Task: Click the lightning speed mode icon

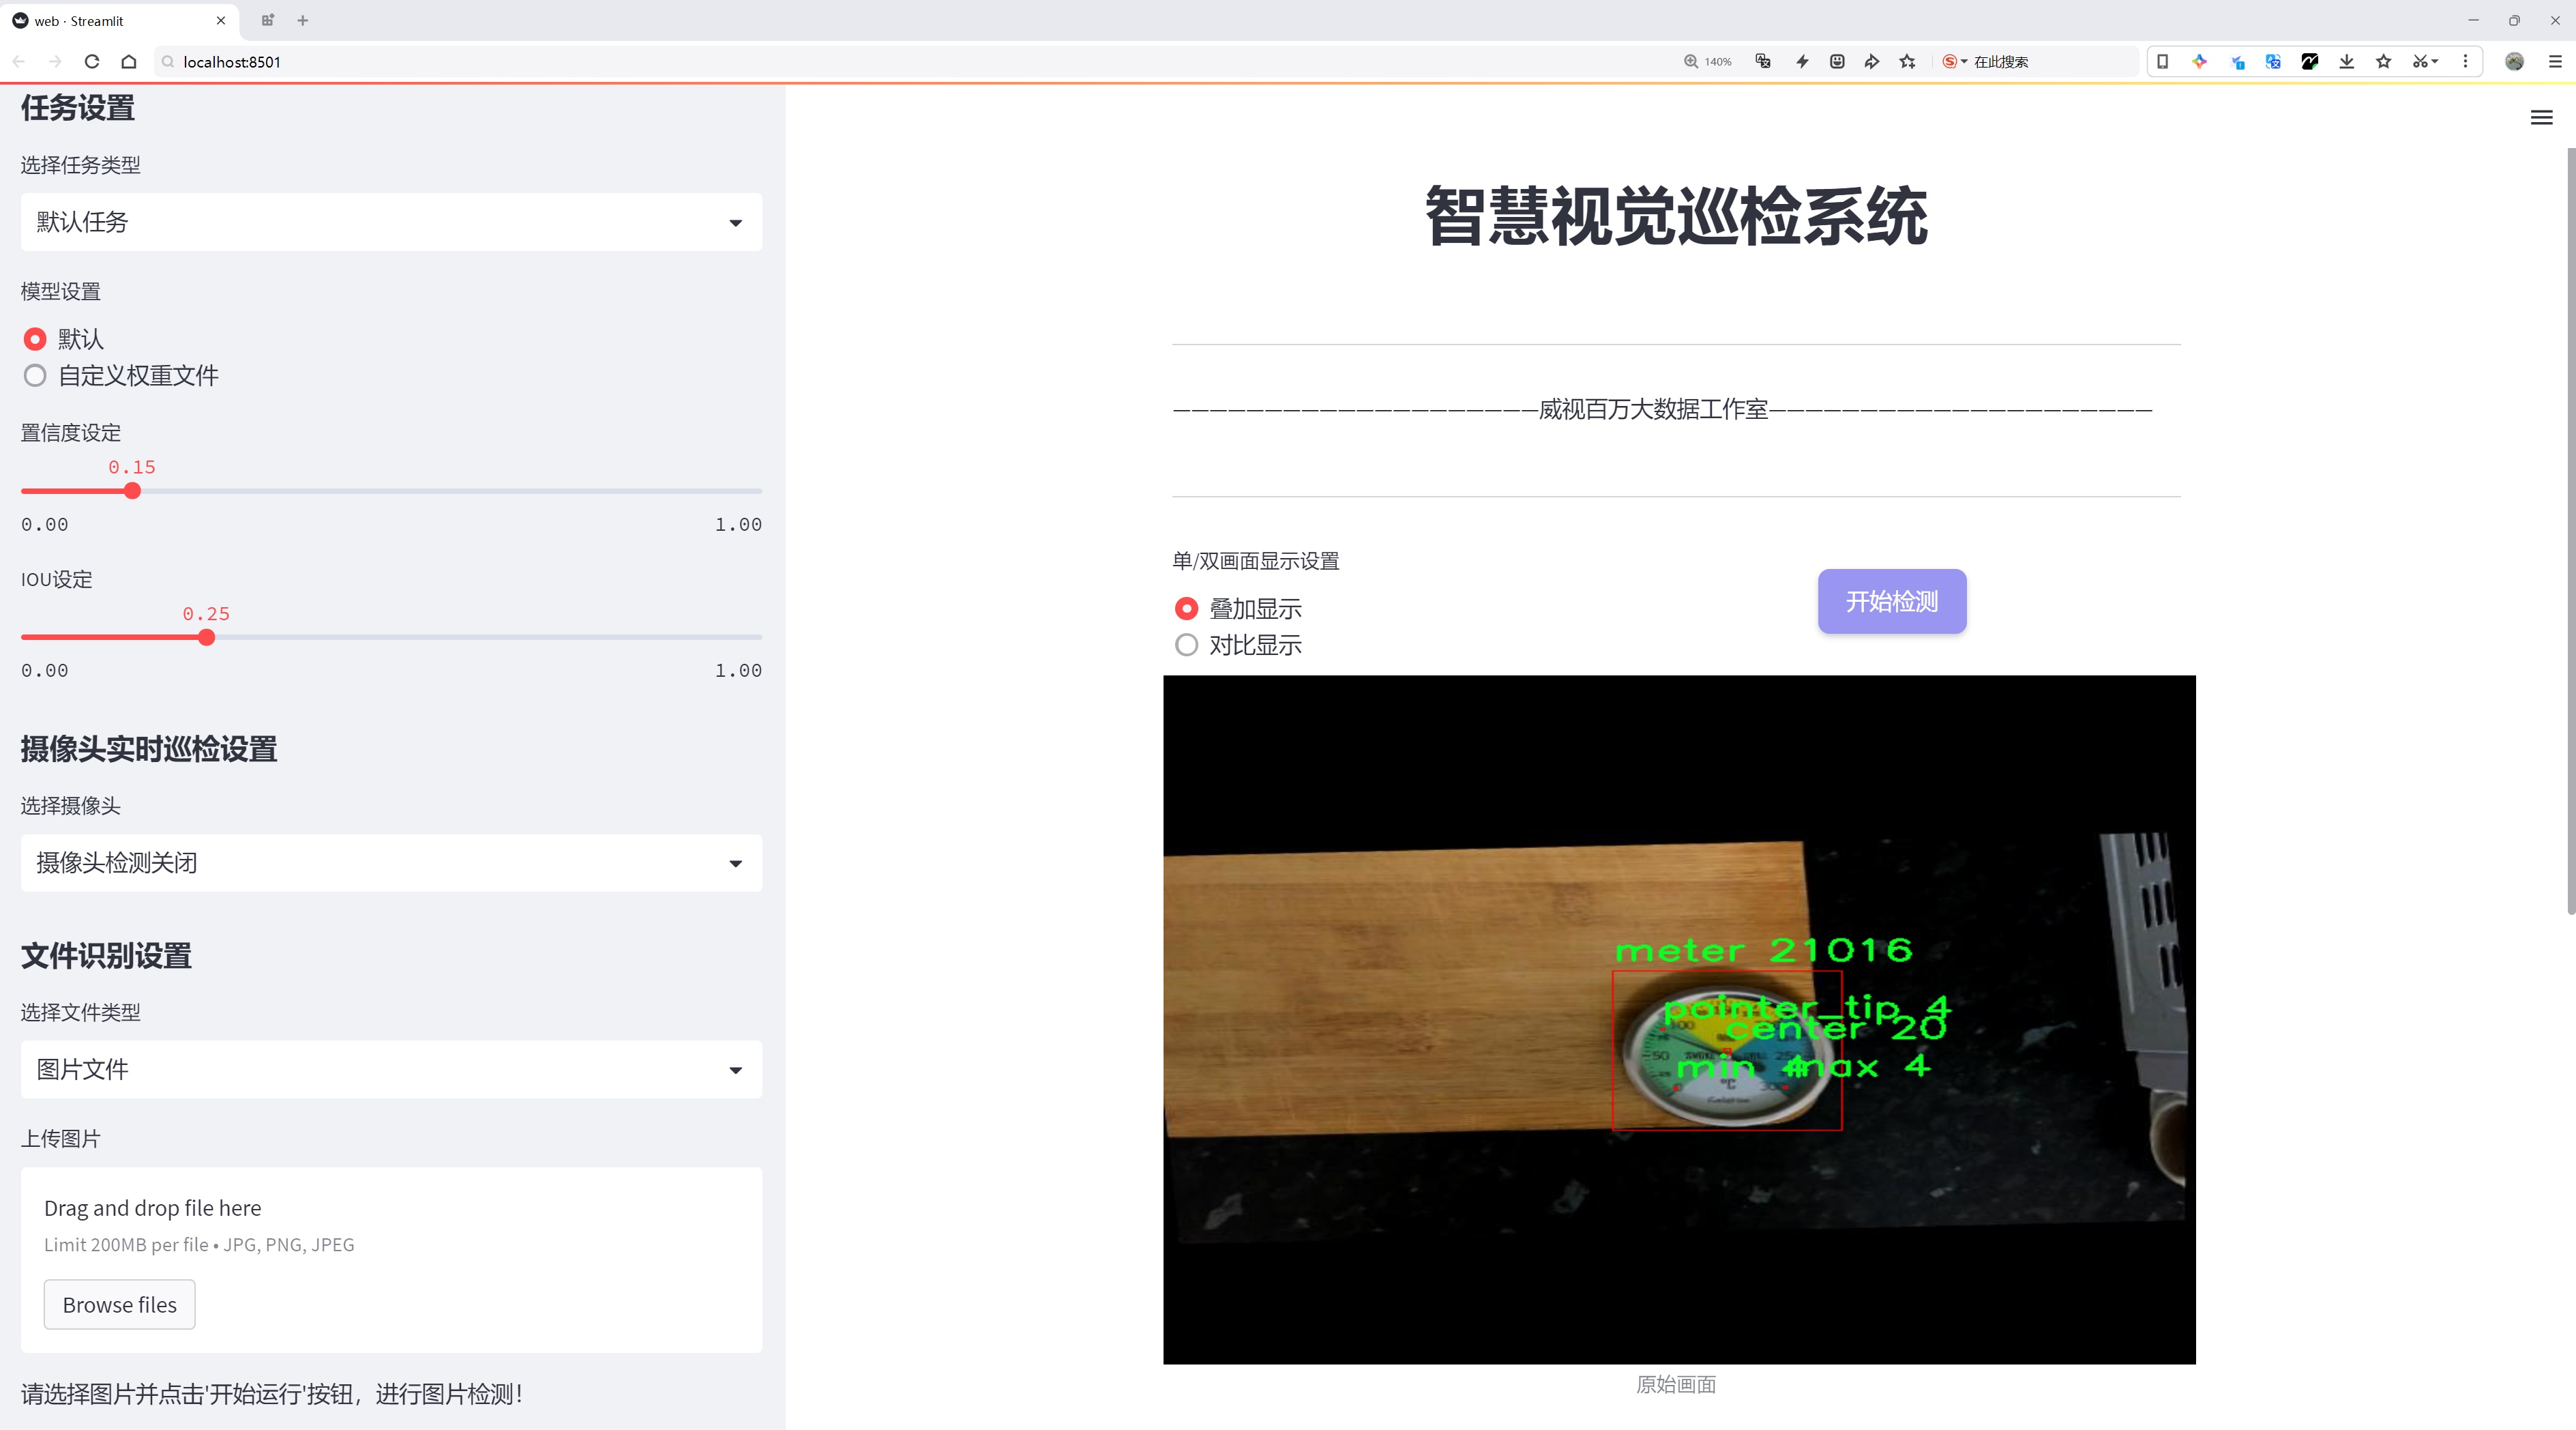Action: point(1802,62)
